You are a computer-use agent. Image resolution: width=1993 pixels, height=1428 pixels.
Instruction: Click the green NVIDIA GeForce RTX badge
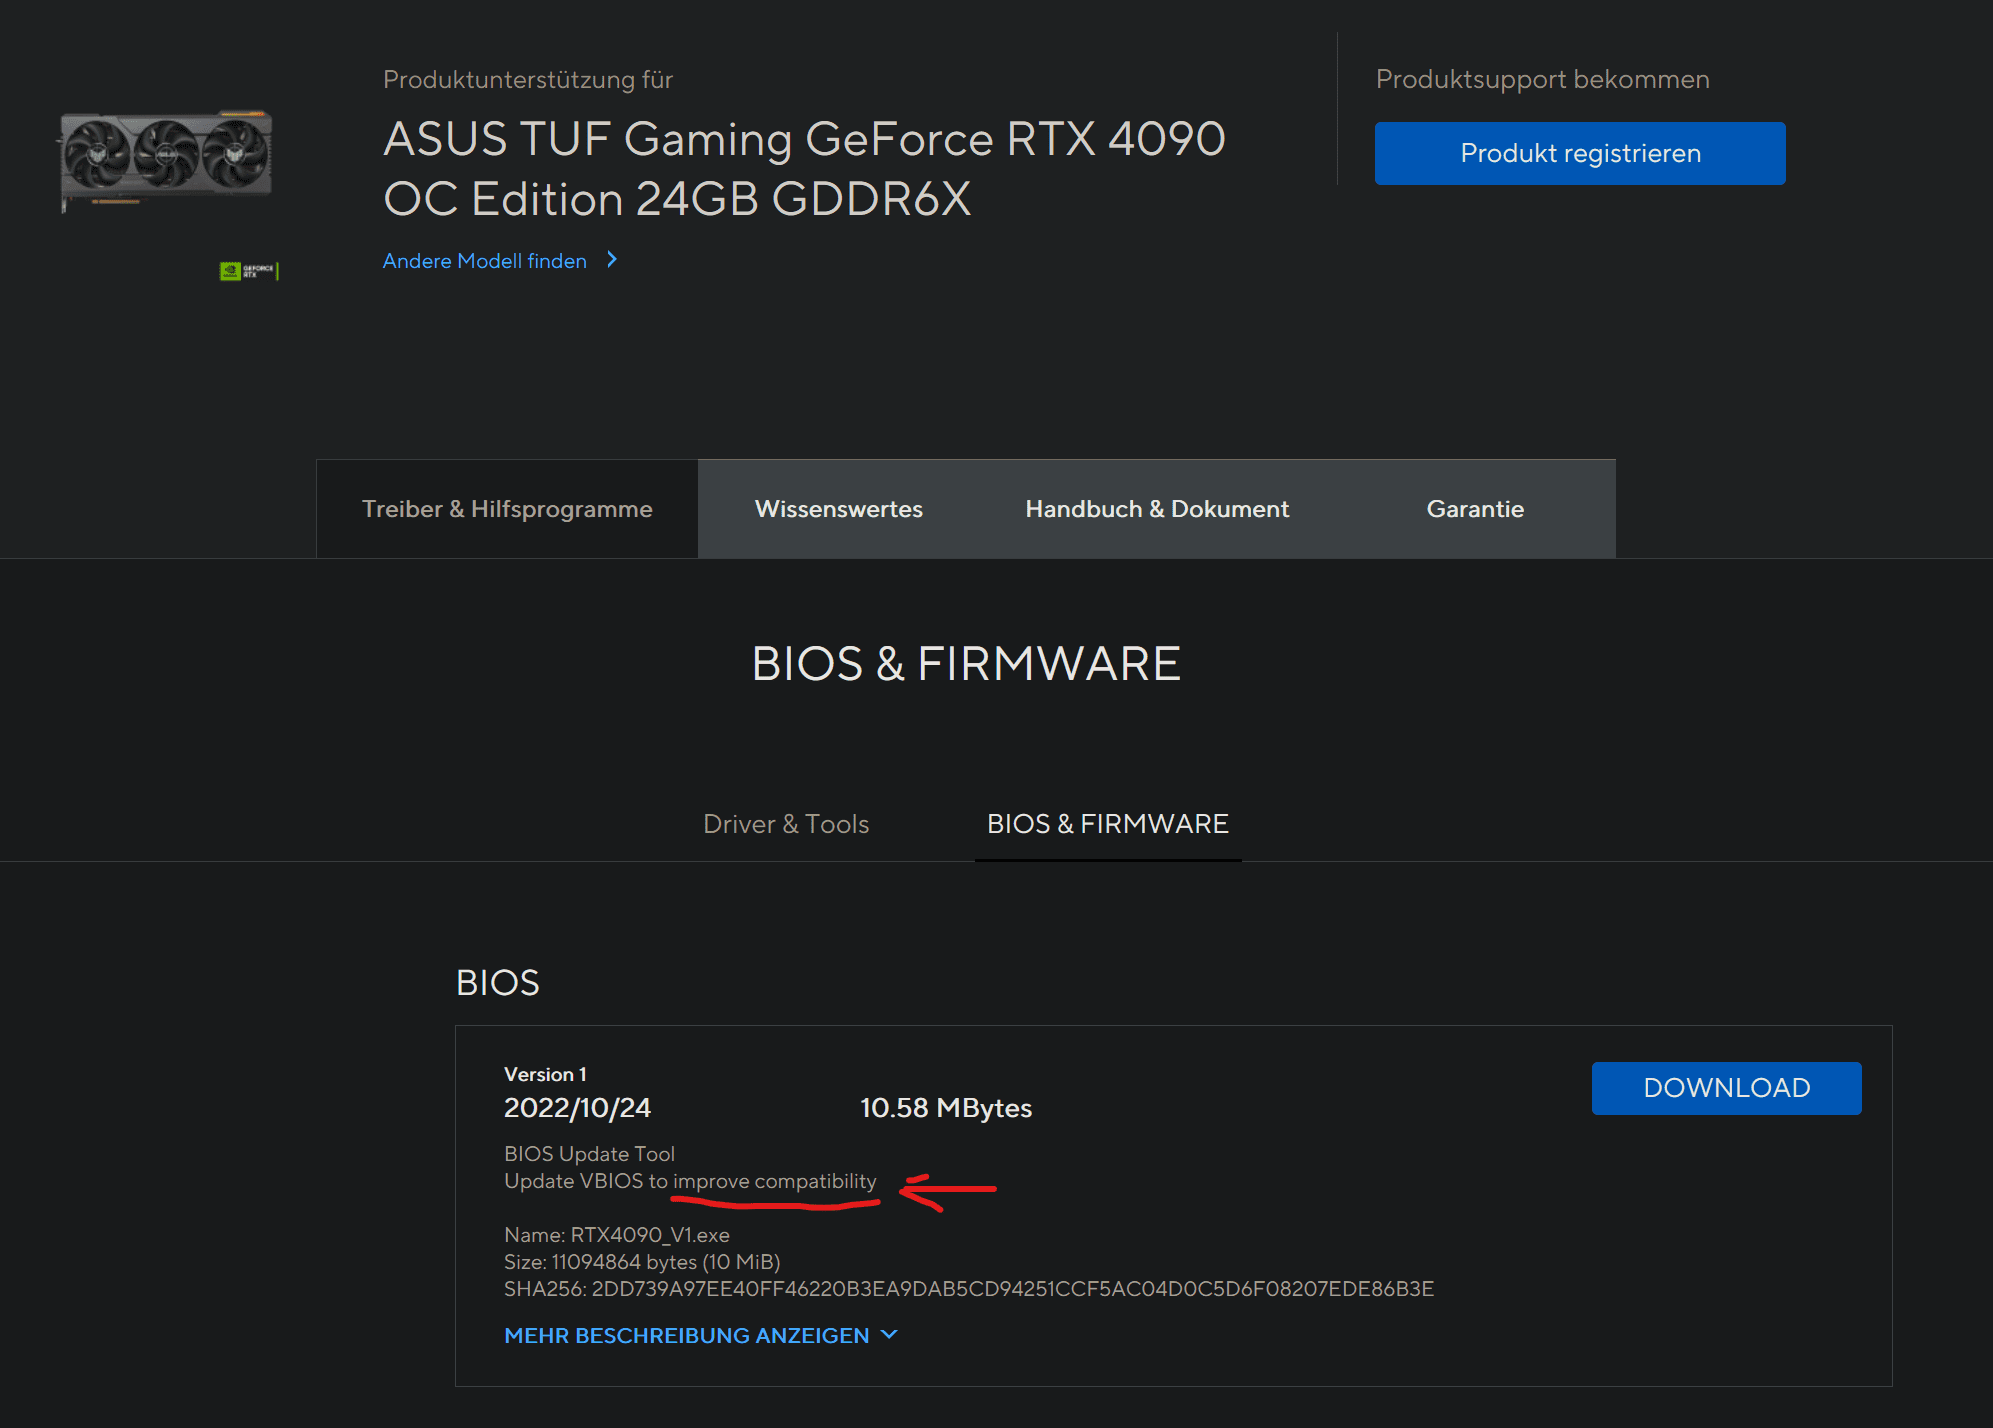pyautogui.click(x=248, y=271)
